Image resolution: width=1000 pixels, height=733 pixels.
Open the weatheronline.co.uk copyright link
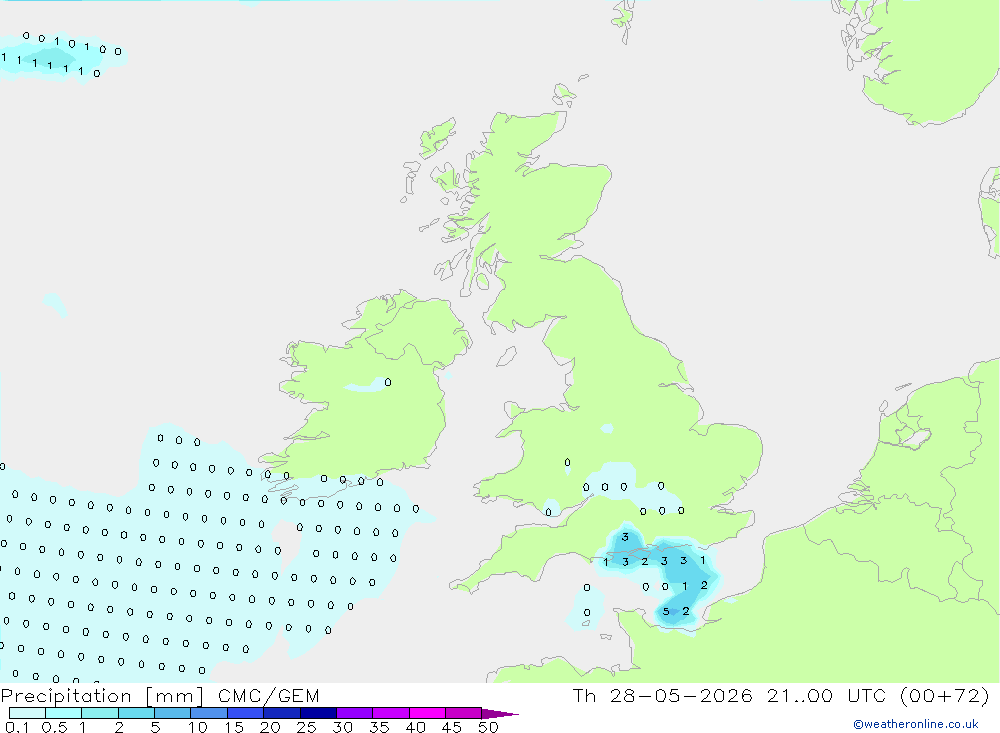tap(916, 724)
